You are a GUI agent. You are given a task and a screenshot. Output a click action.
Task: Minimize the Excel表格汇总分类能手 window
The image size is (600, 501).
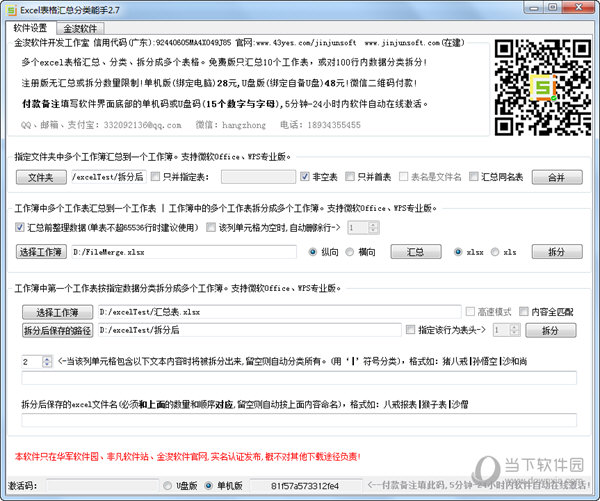534,7
